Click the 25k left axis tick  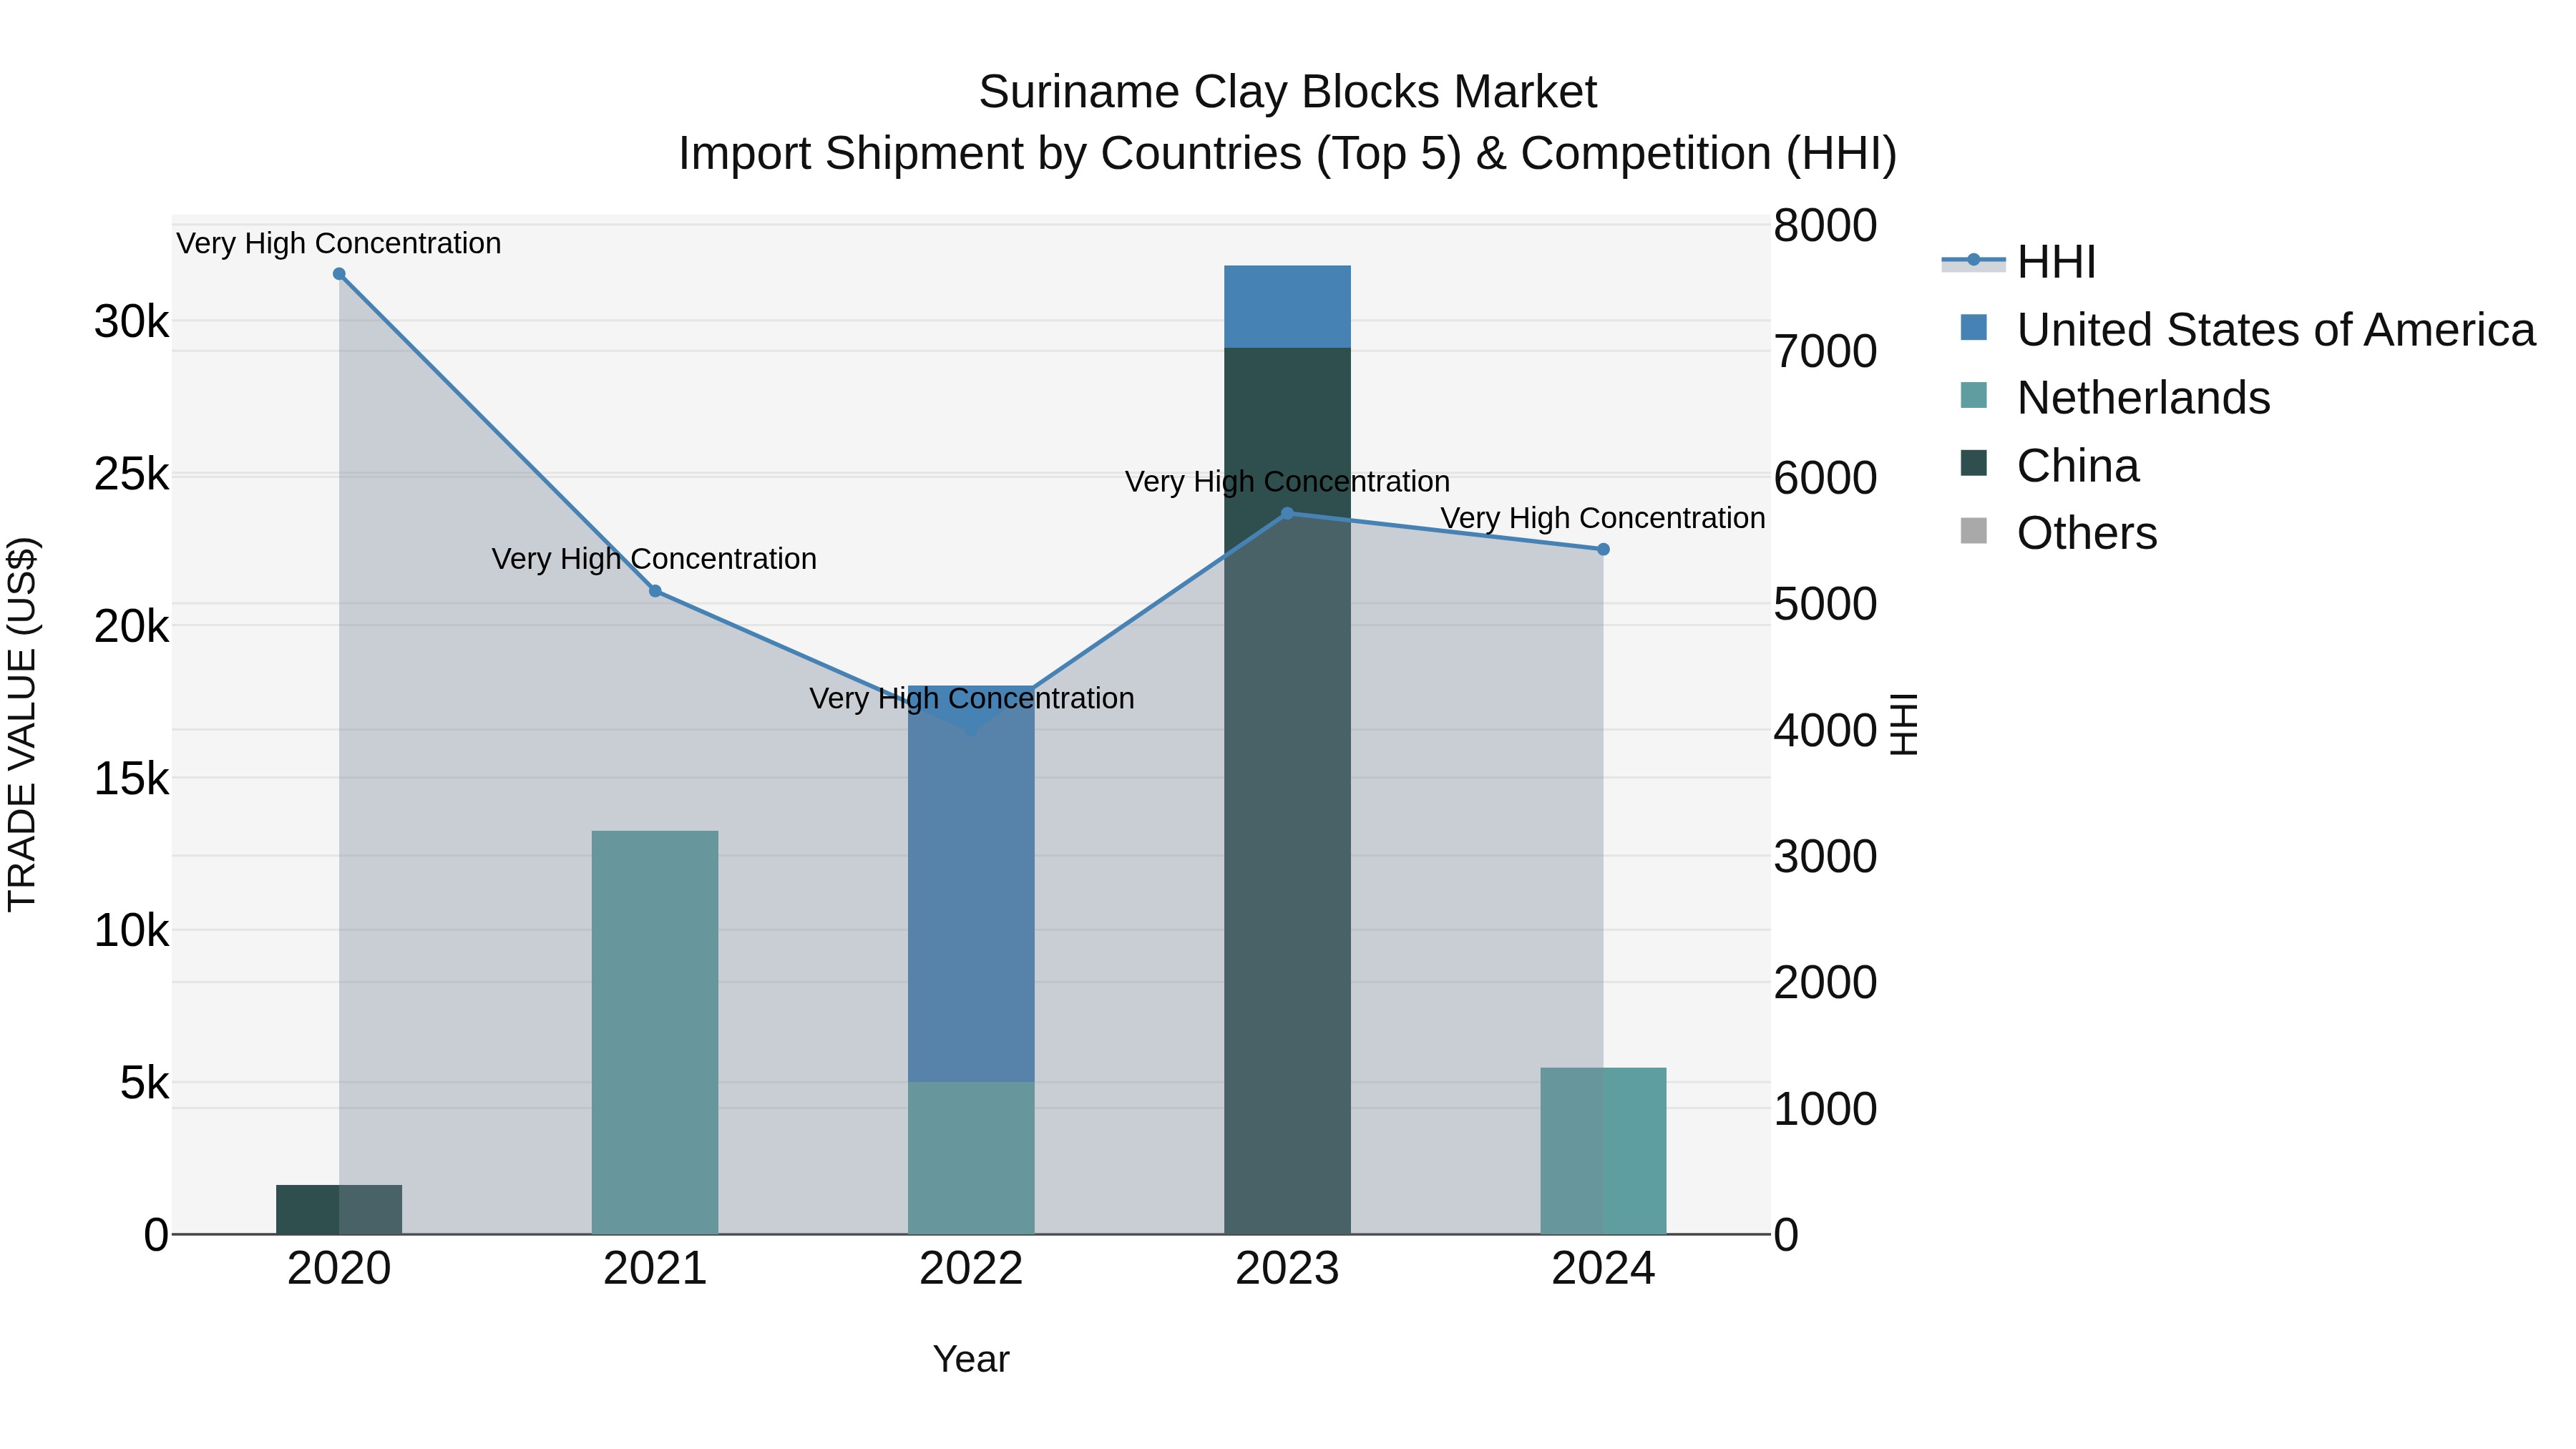(x=131, y=474)
